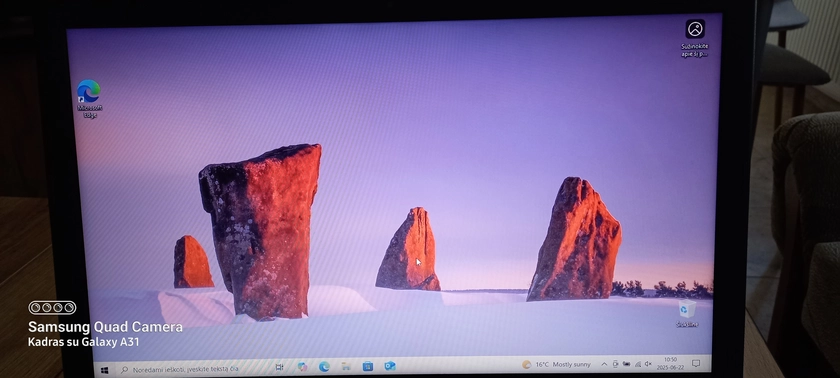Toggle the muted volume speaker icon
Screen dimensions: 840x378
point(648,364)
